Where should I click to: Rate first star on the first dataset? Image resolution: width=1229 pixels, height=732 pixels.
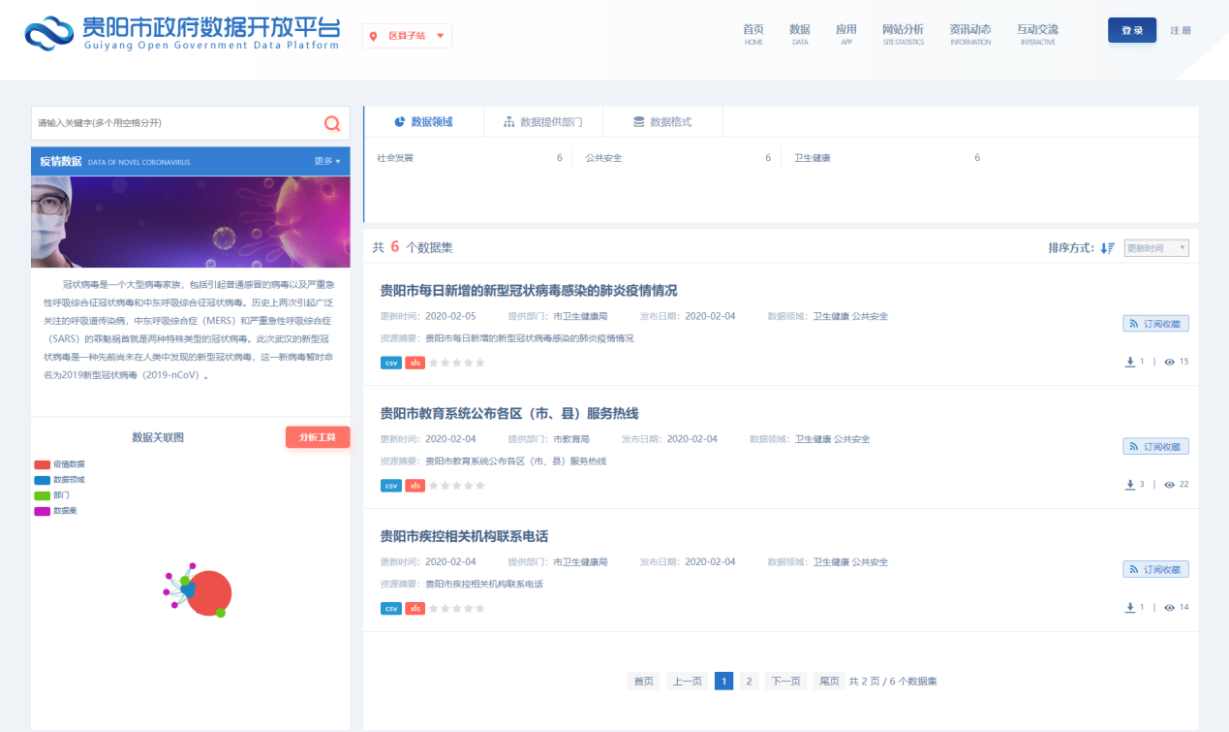click(432, 362)
